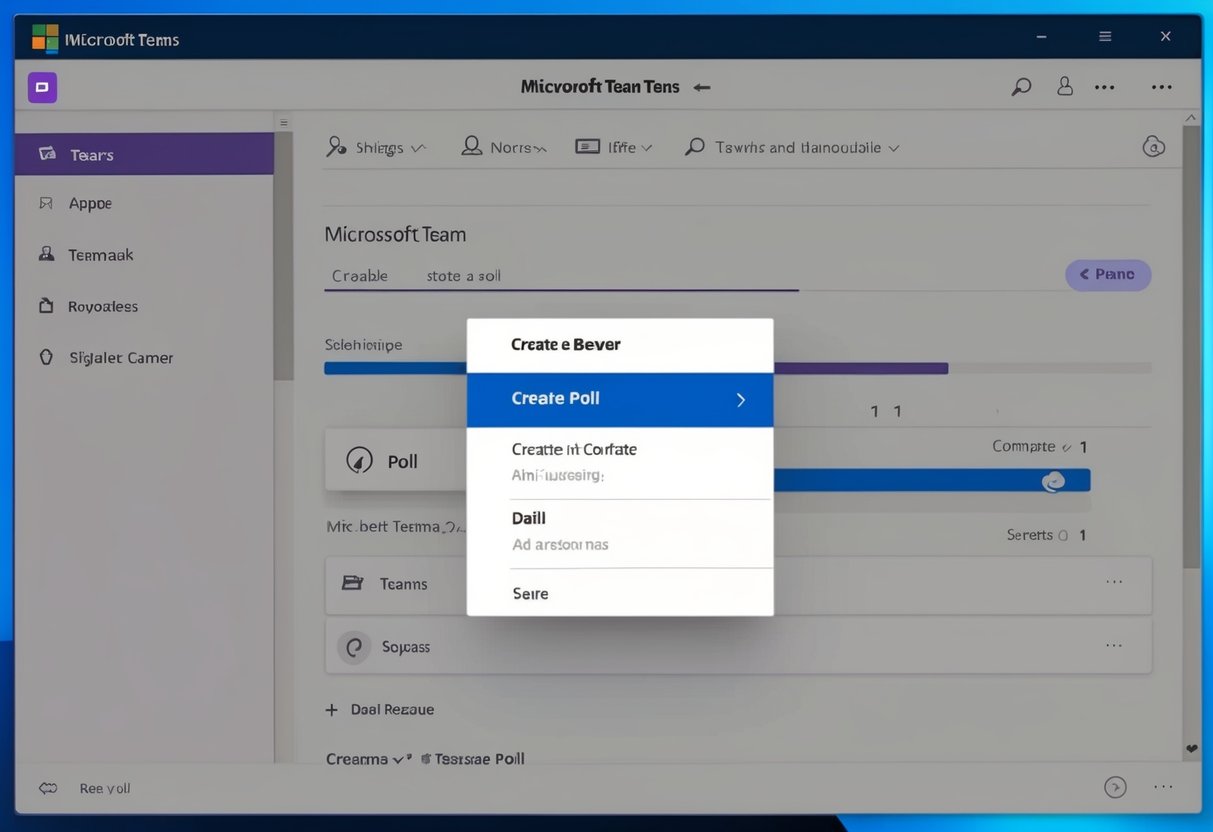Choose Dail in the open context menu

coord(528,518)
